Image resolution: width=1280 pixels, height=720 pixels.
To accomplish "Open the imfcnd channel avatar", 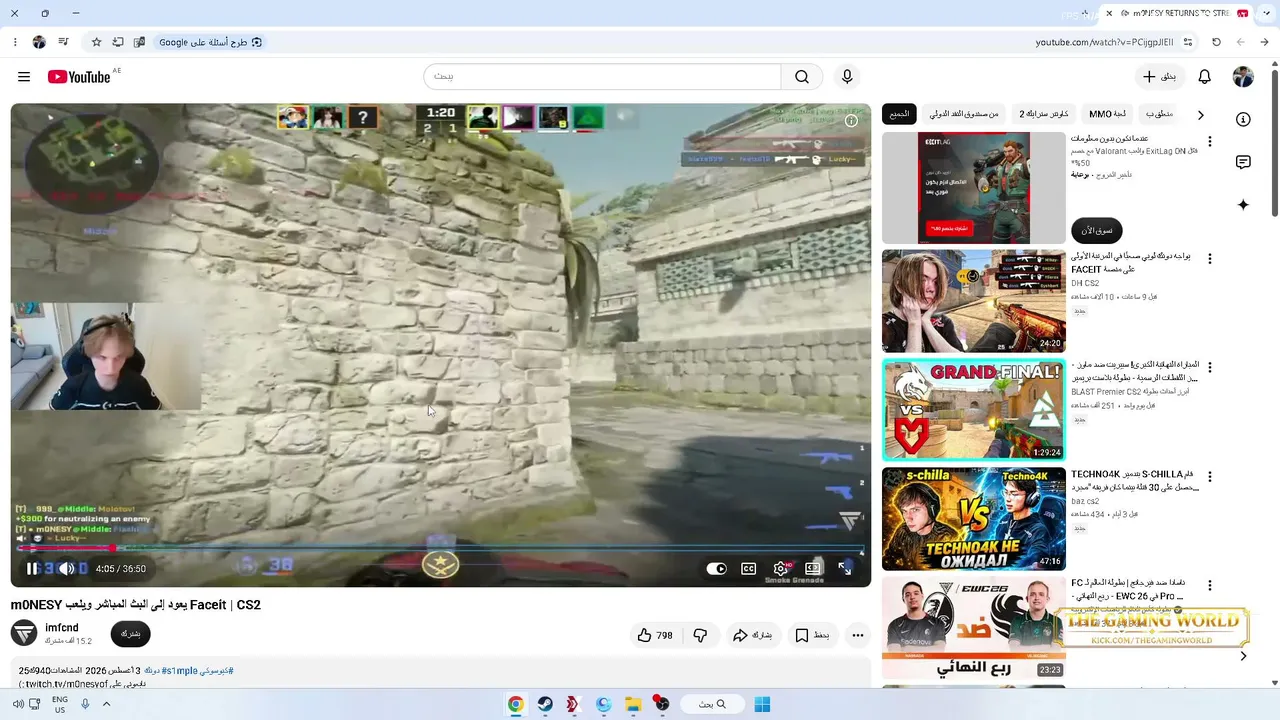I will click(24, 633).
